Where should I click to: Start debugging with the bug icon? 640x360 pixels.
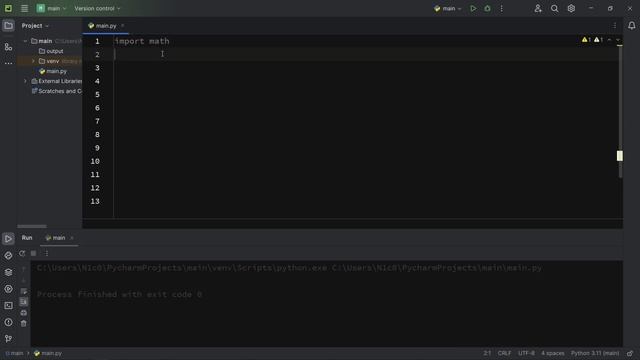(487, 8)
